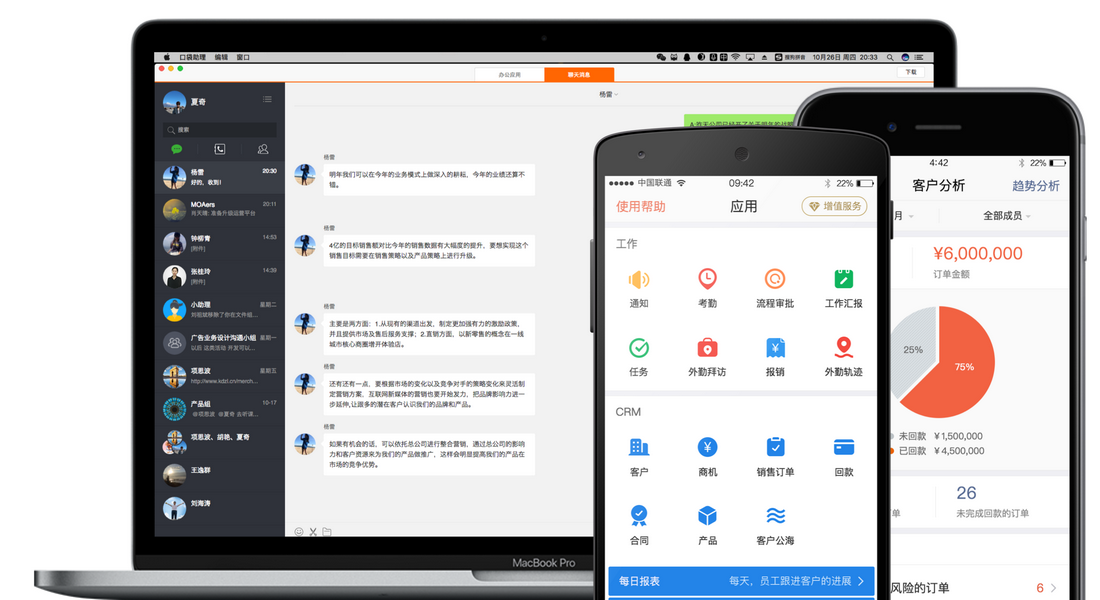This screenshot has height=600, width=1100.
Task: Open the 销售订单 sales order icon
Action: pos(775,447)
